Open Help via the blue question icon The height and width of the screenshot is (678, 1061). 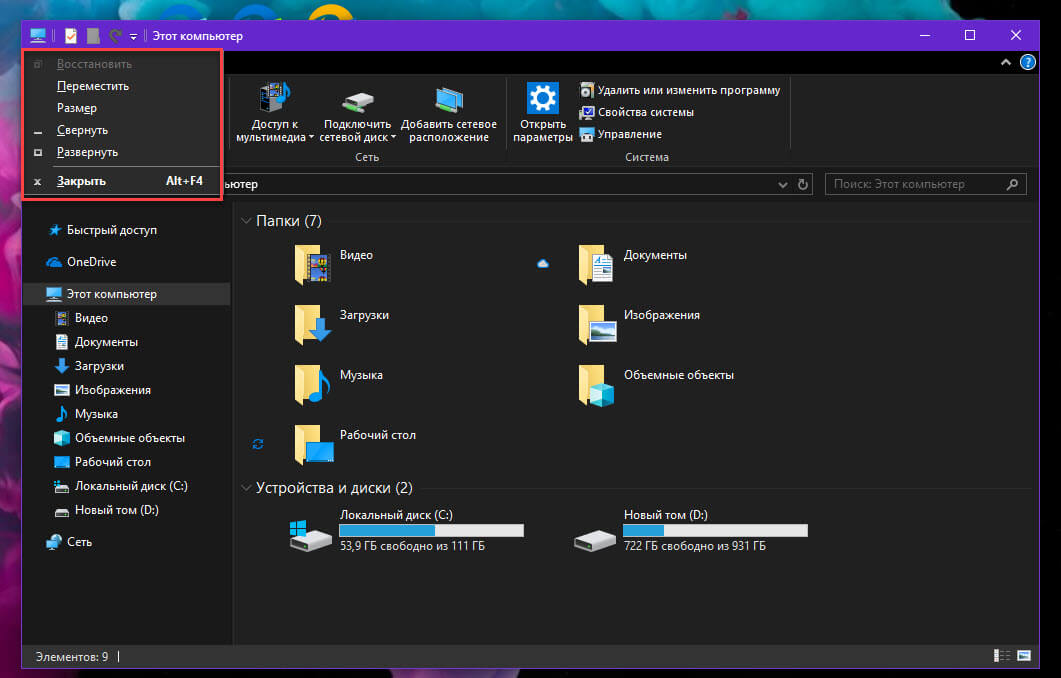1027,62
